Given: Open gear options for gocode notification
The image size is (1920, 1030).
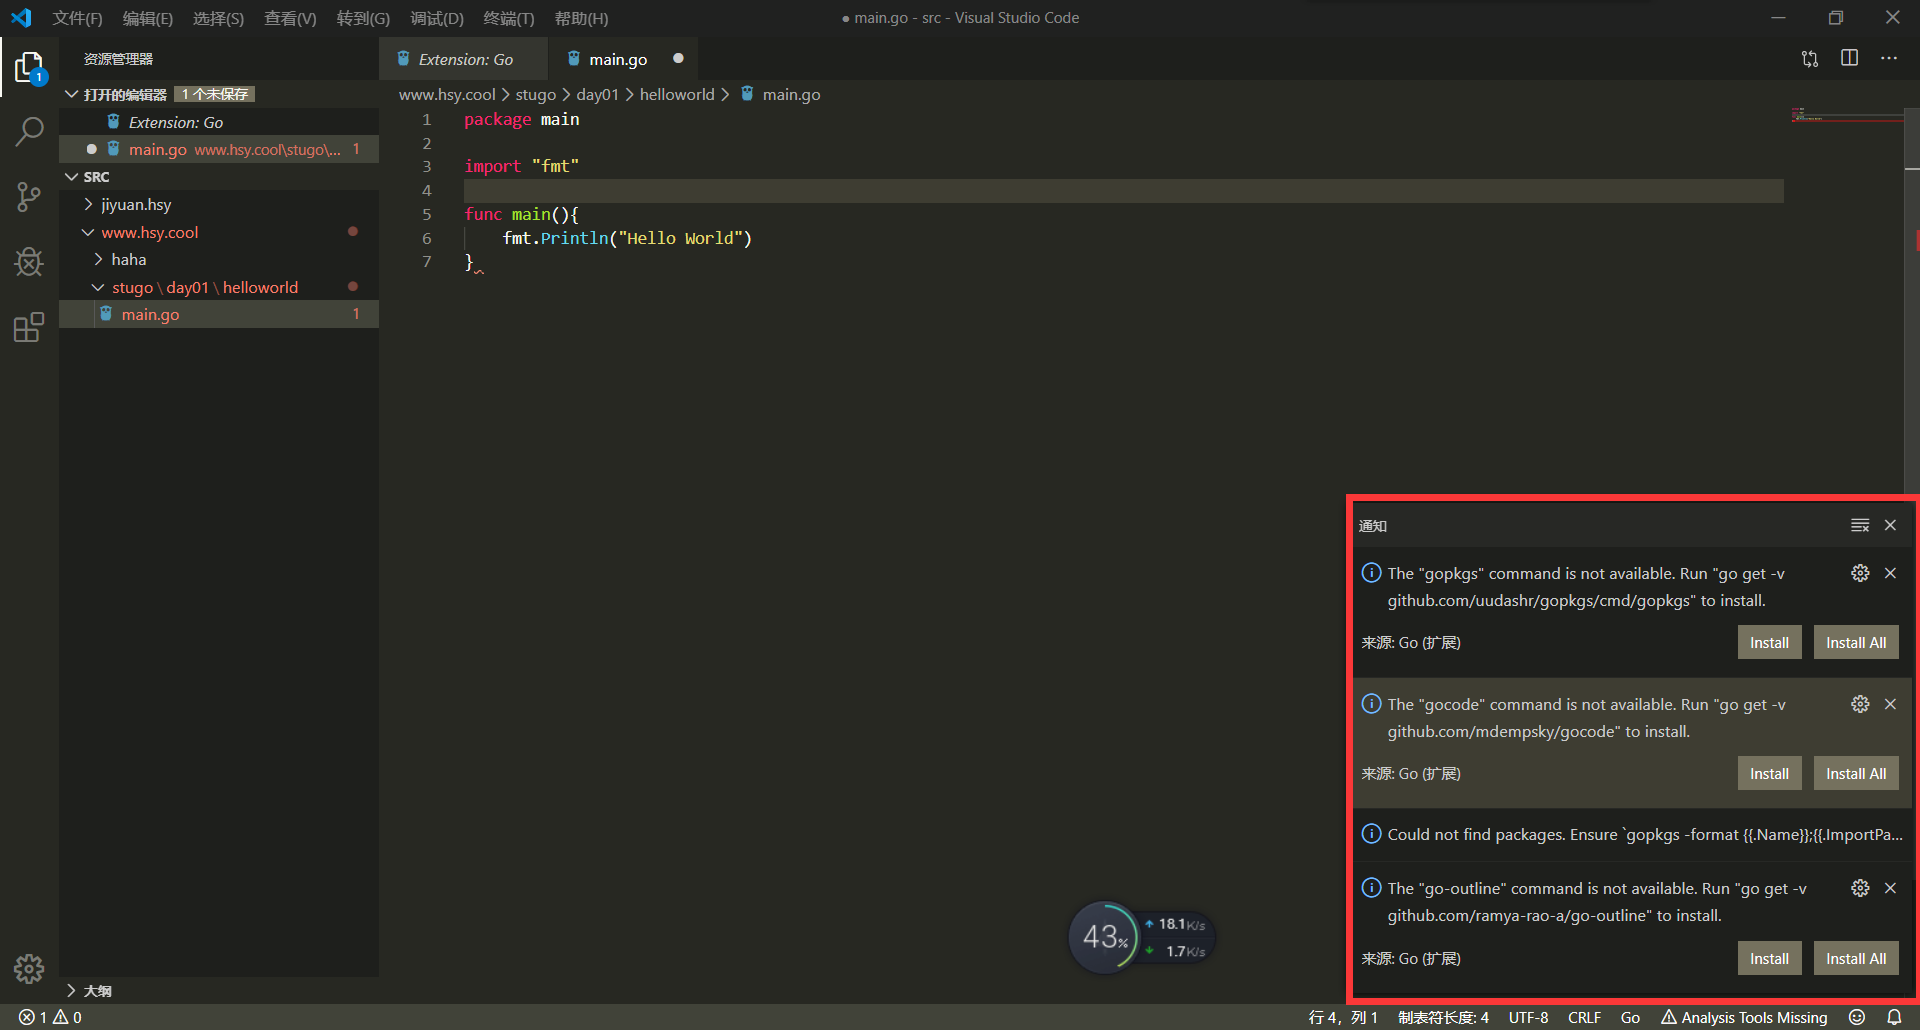Looking at the screenshot, I should point(1860,704).
